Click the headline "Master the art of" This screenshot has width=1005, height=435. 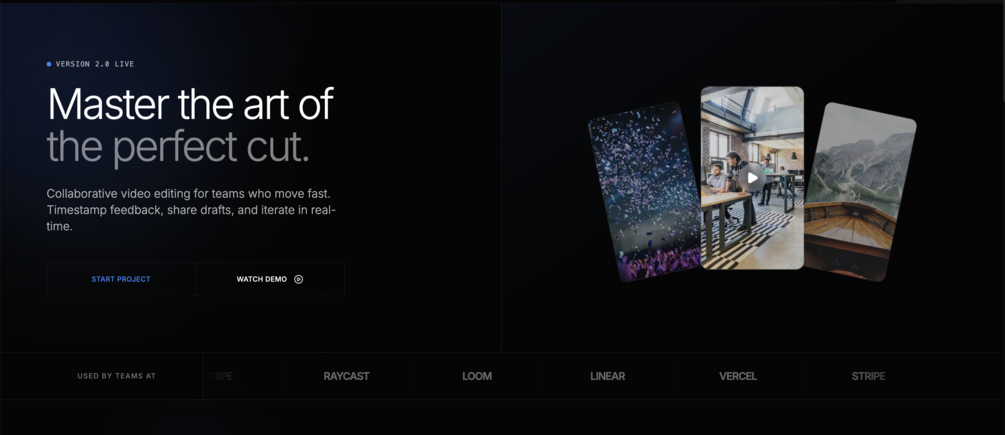[x=190, y=104]
